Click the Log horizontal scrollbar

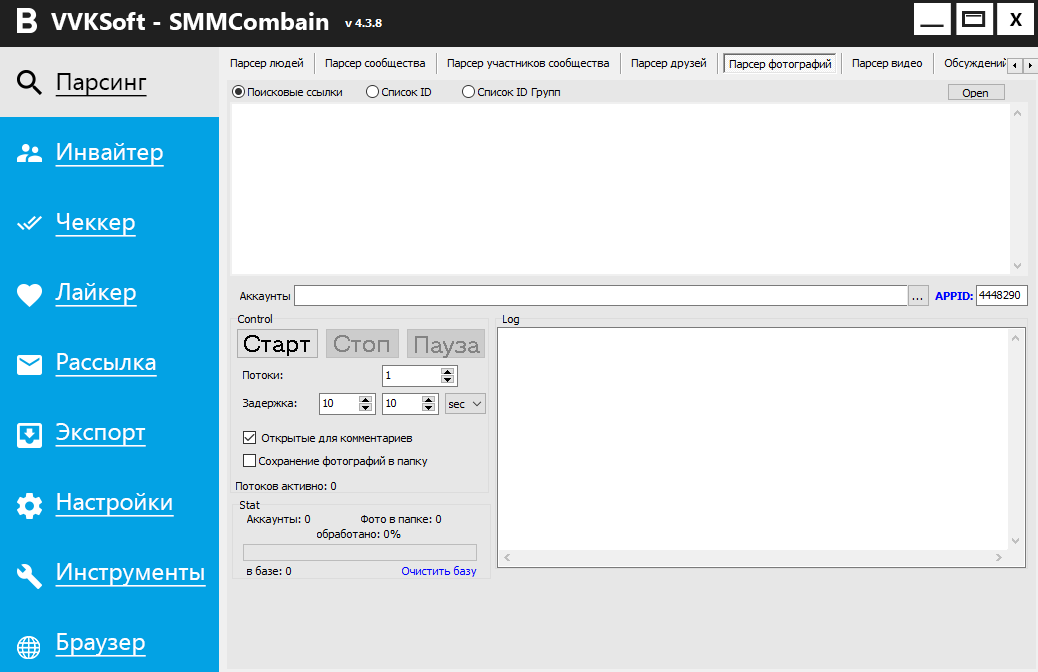click(x=753, y=557)
